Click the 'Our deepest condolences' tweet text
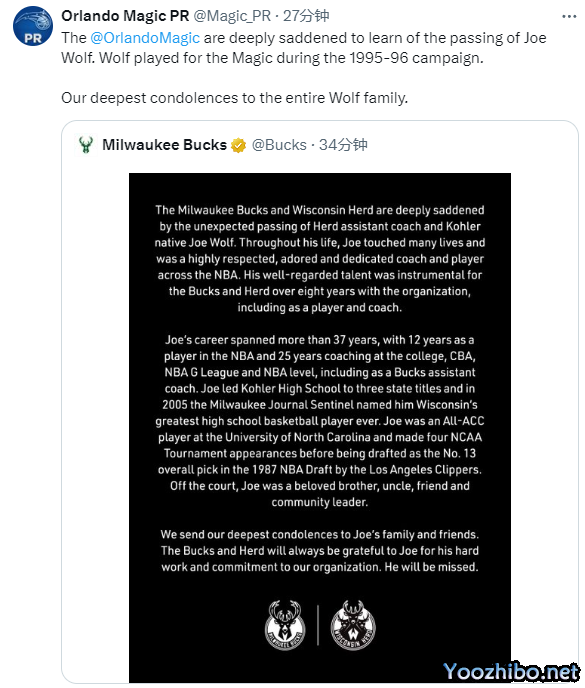The height and width of the screenshot is (688, 585). tap(234, 97)
